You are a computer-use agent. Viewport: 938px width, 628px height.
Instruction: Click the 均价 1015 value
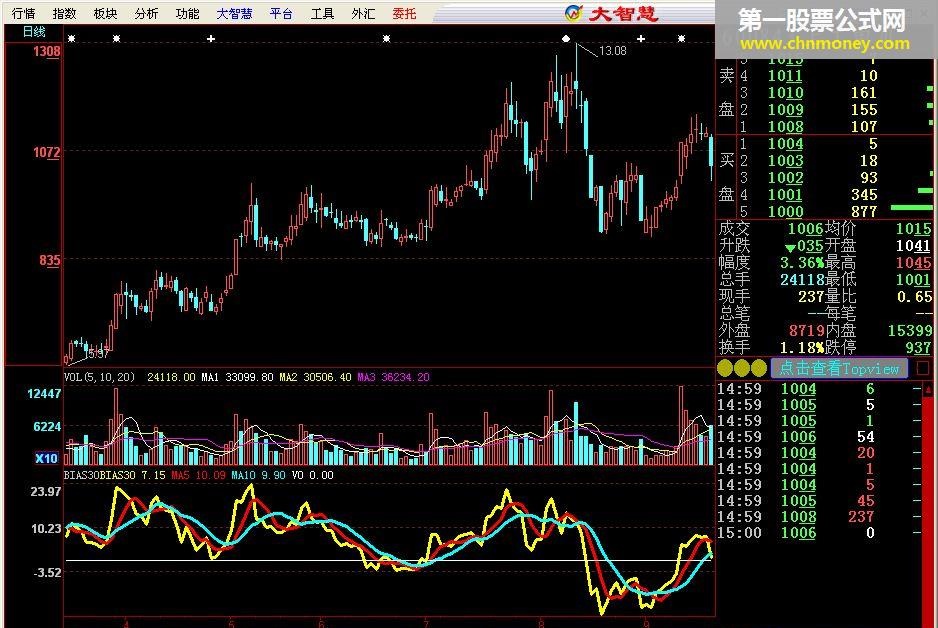[913, 228]
